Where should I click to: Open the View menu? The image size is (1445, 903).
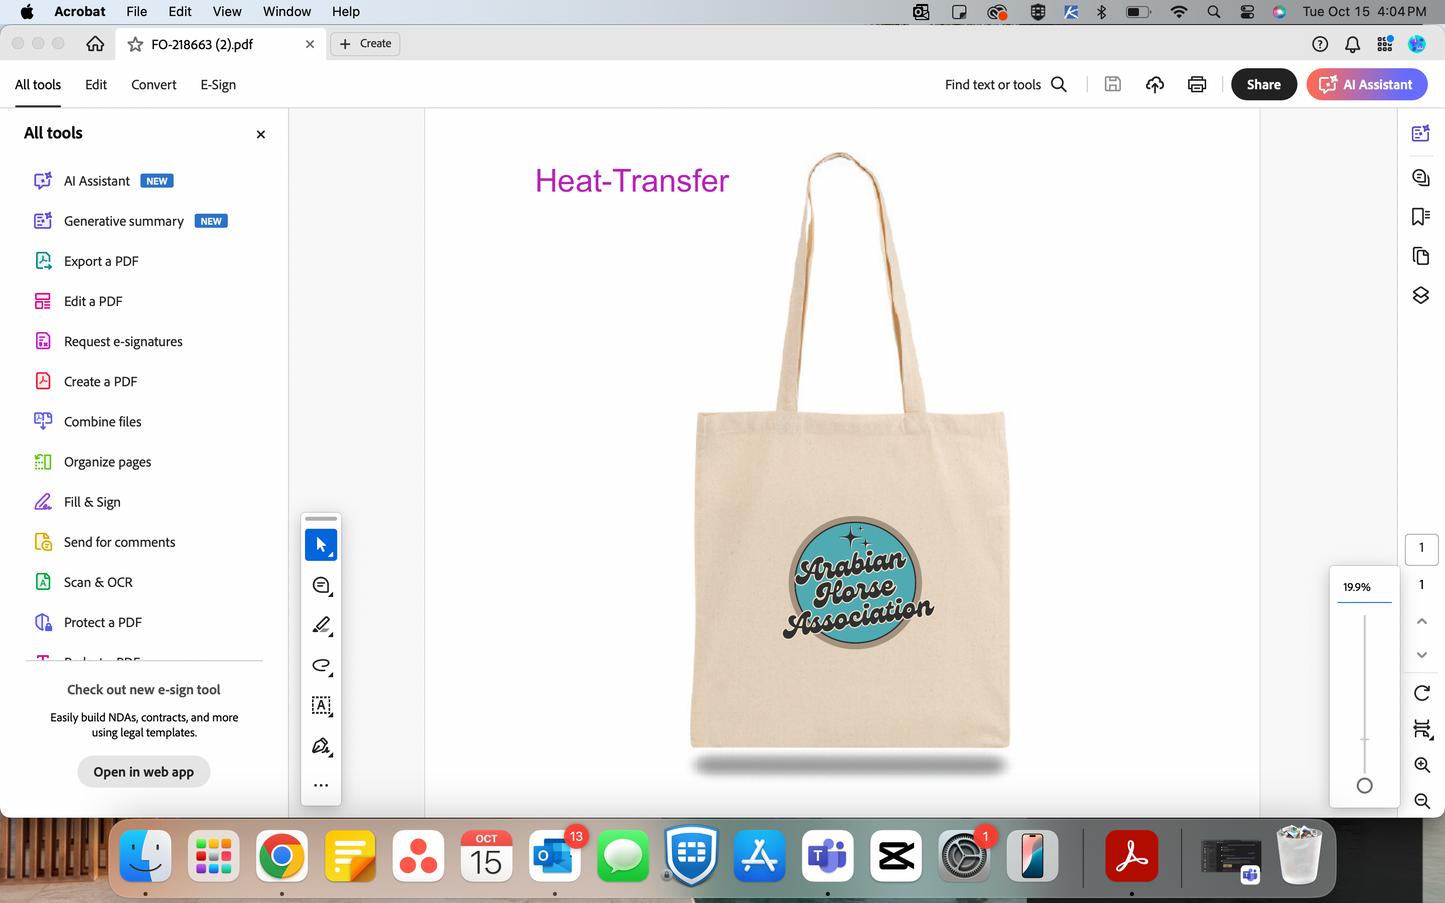(227, 12)
